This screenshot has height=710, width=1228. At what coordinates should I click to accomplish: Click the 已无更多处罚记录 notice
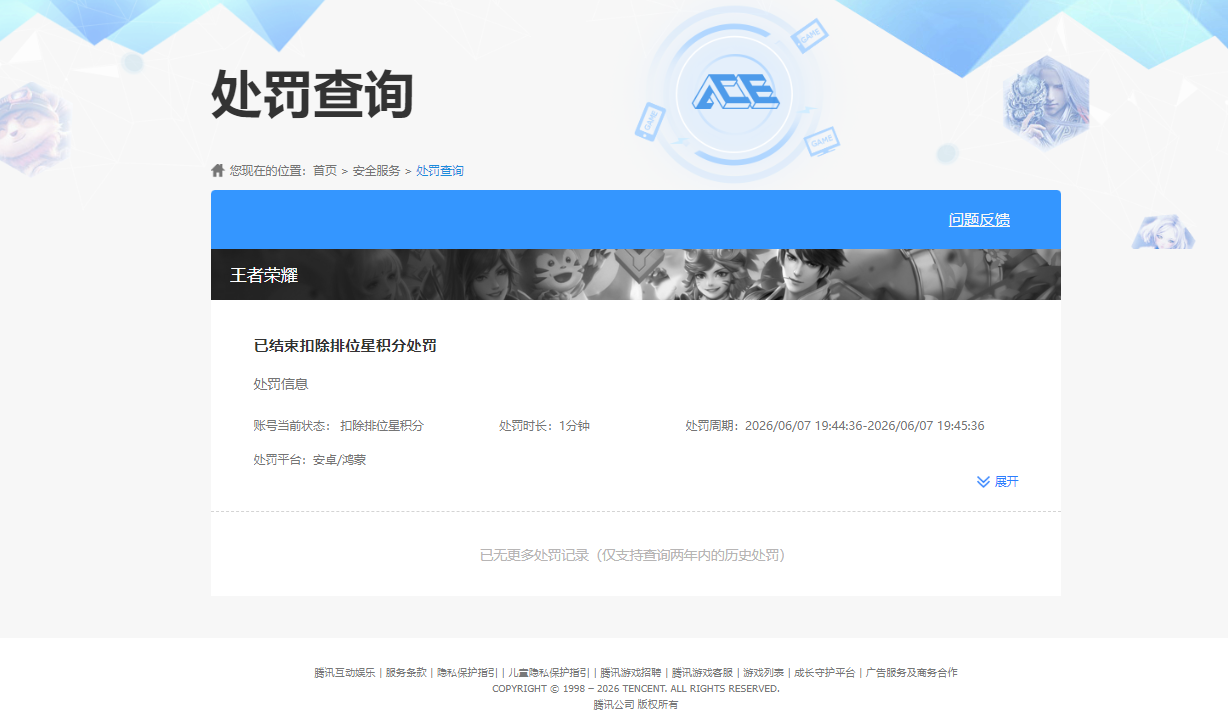(636, 555)
